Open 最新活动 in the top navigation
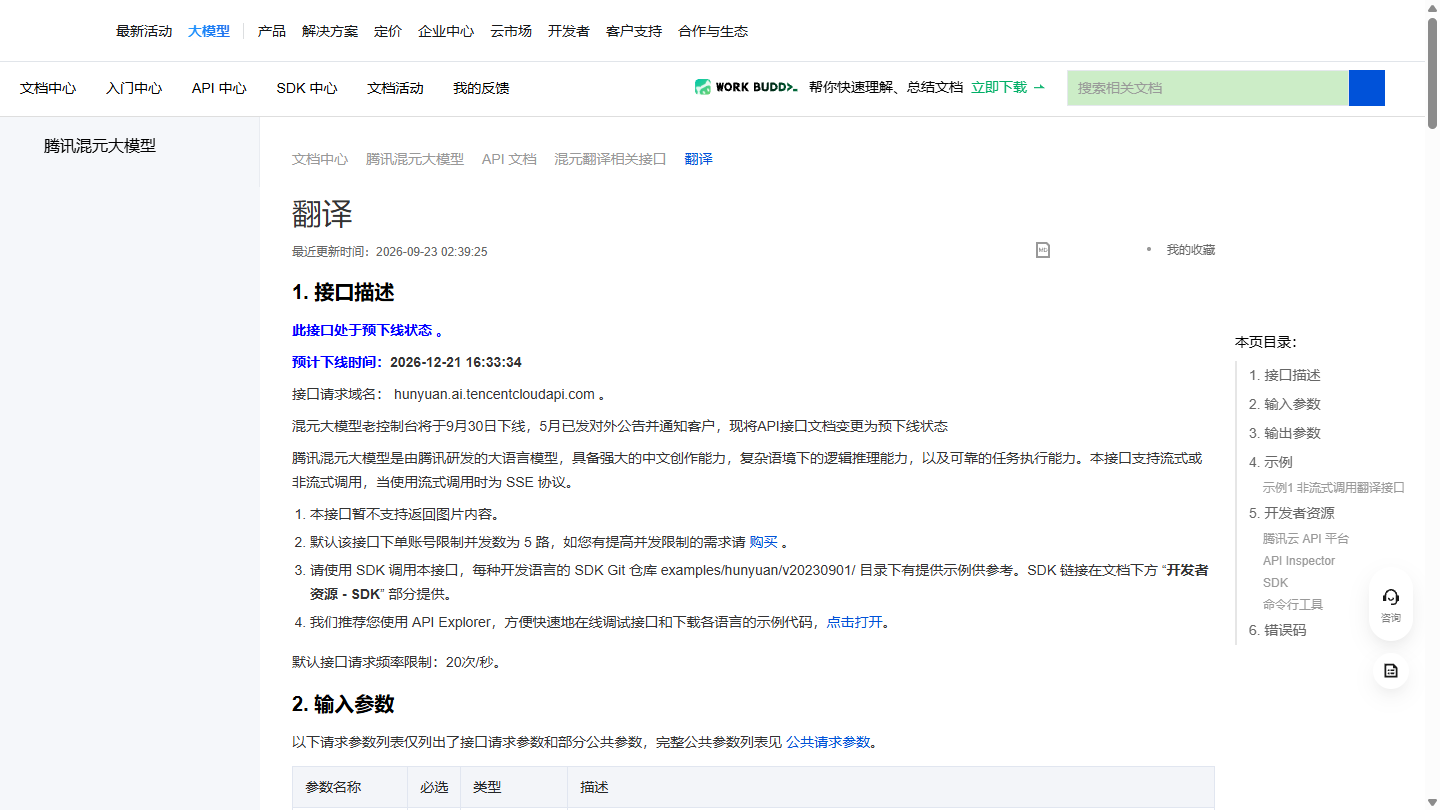1440x810 pixels. coord(144,31)
